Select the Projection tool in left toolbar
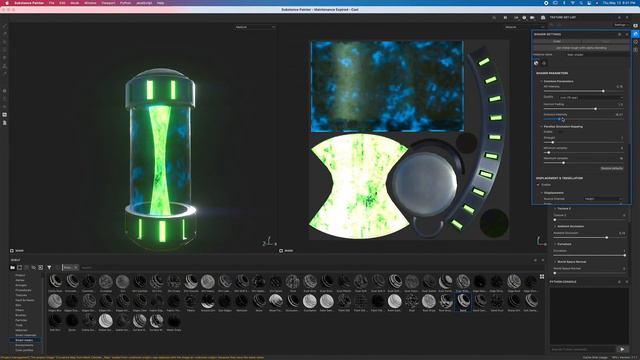 5,42
